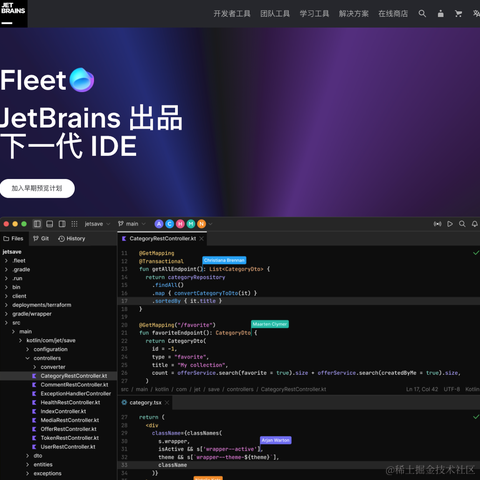Click the JetBrains logo

pyautogui.click(x=13, y=13)
